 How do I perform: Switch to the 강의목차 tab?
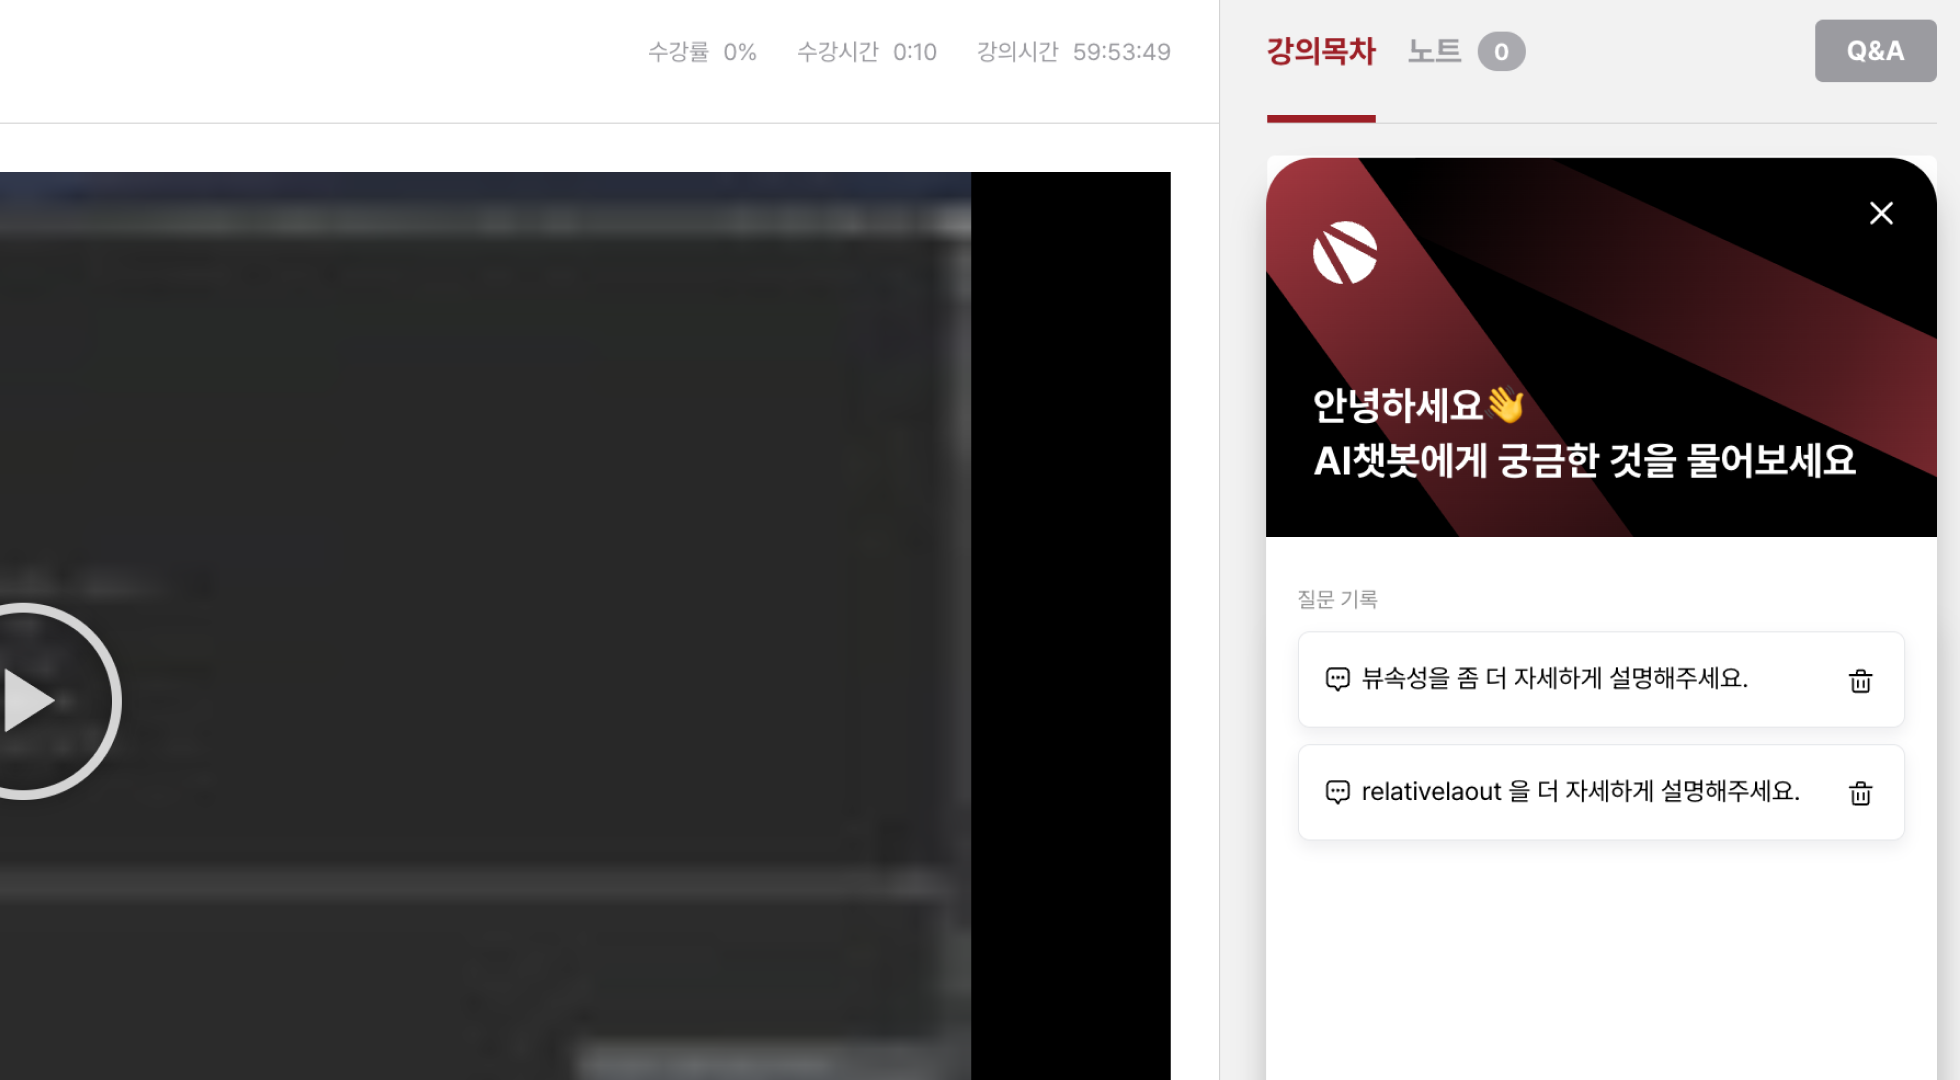(1321, 51)
